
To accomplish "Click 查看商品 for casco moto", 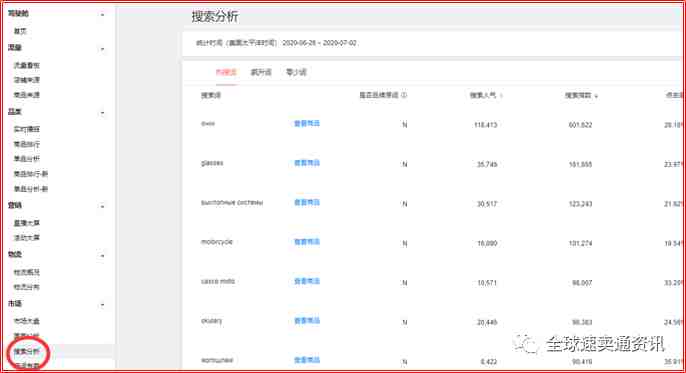I will point(307,281).
